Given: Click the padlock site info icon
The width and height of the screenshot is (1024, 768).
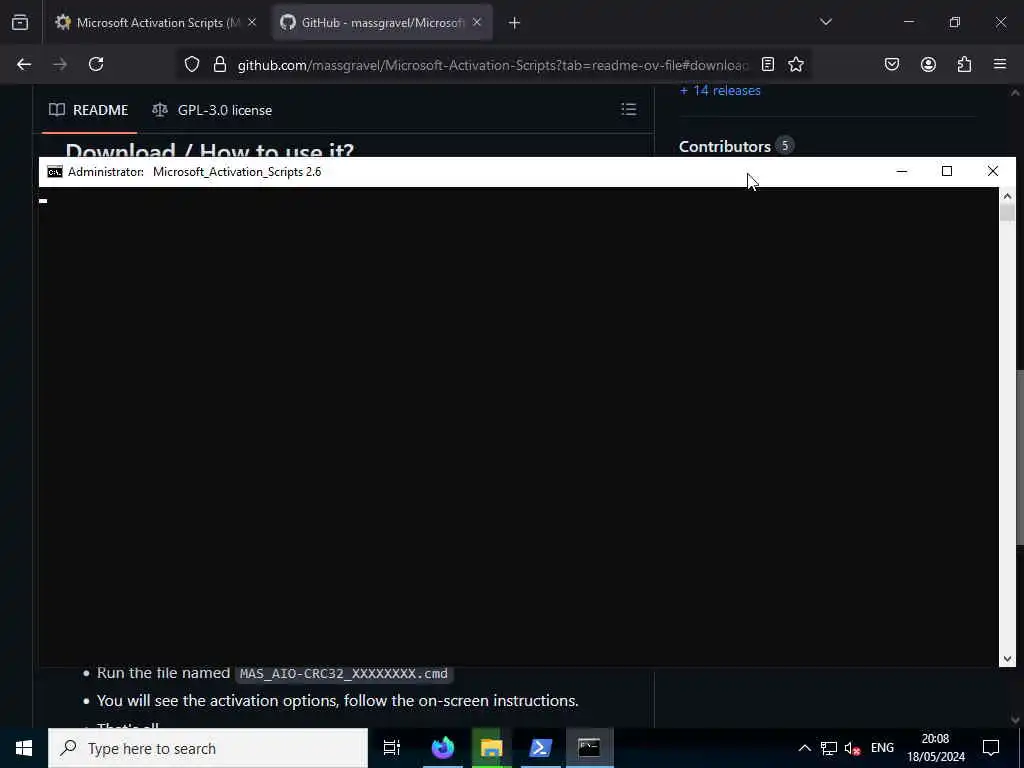Looking at the screenshot, I should click(x=220, y=64).
